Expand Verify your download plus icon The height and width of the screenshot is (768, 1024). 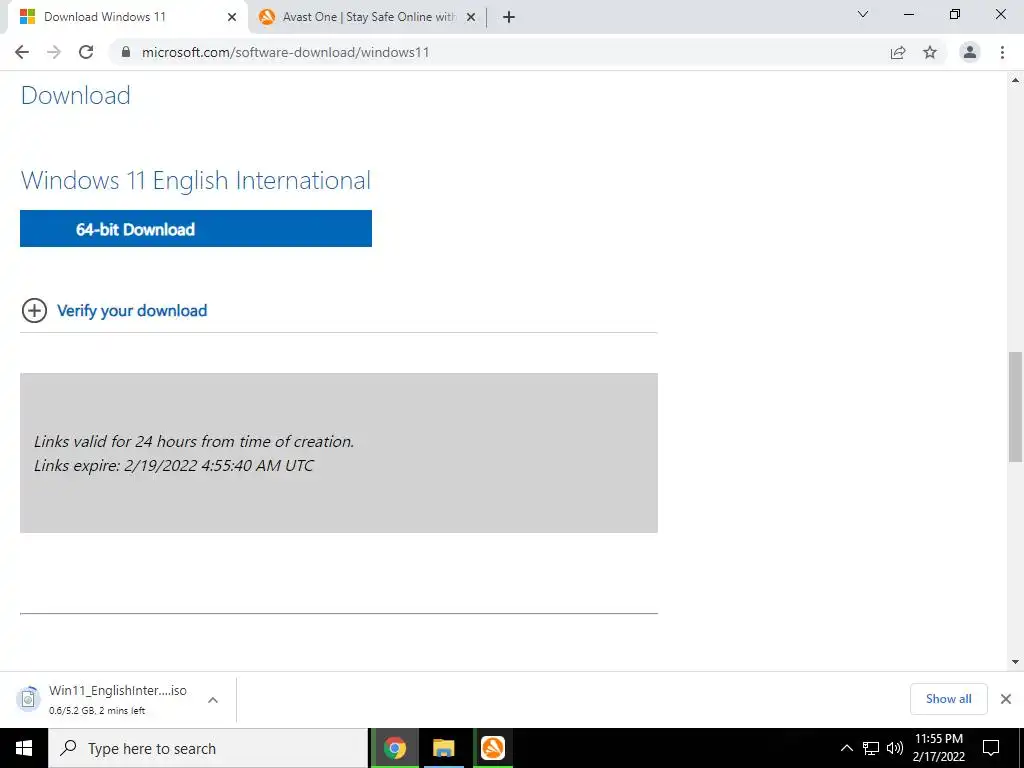click(x=34, y=311)
